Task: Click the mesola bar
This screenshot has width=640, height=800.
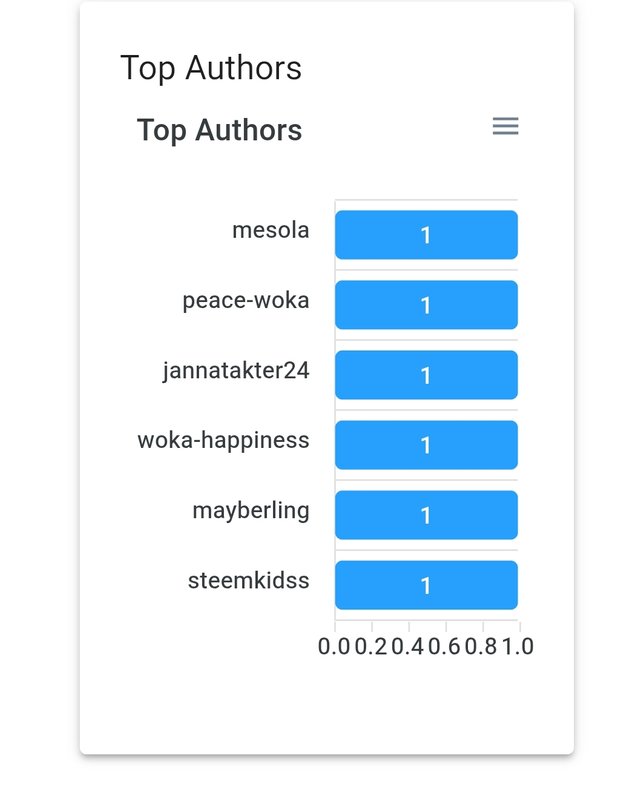Action: [x=426, y=235]
